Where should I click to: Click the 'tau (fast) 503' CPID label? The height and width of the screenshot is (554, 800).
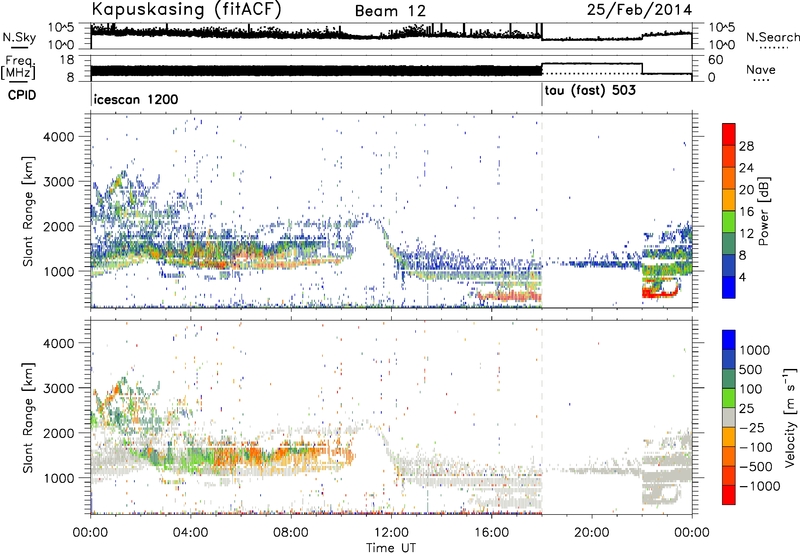click(590, 91)
